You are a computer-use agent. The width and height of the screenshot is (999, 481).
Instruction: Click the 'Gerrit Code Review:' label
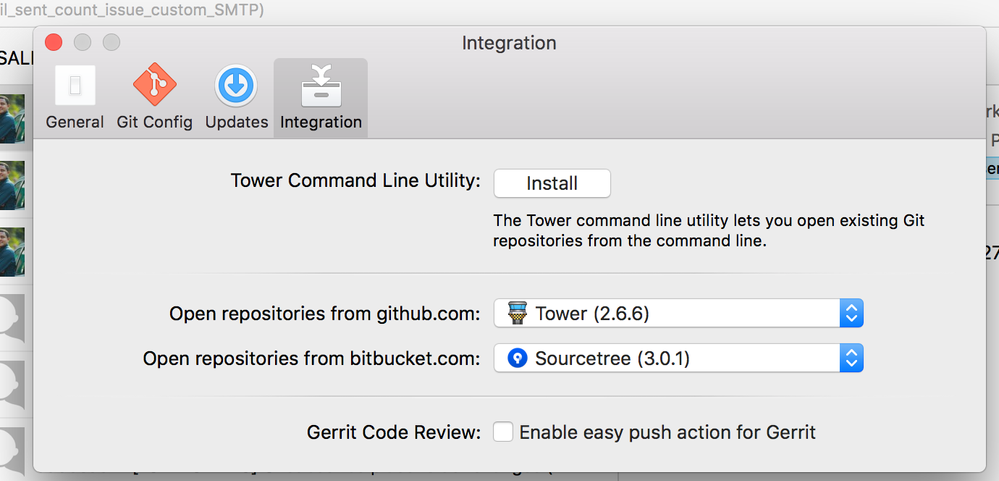tap(394, 433)
